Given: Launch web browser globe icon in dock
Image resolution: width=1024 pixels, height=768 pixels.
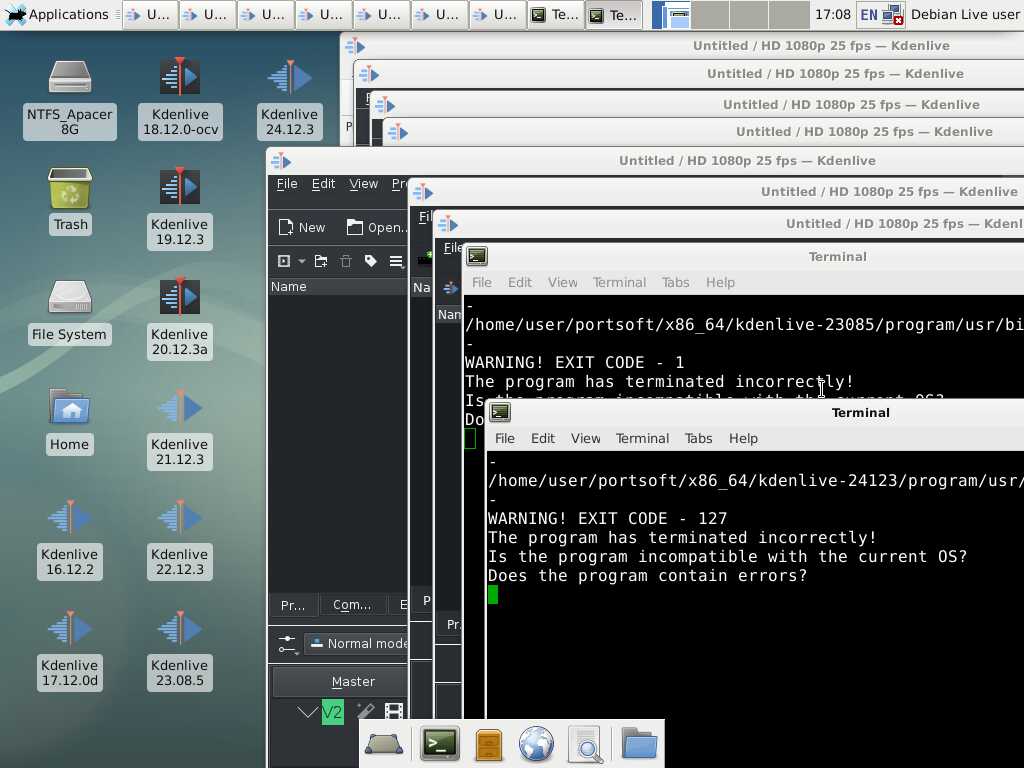Looking at the screenshot, I should point(537,744).
